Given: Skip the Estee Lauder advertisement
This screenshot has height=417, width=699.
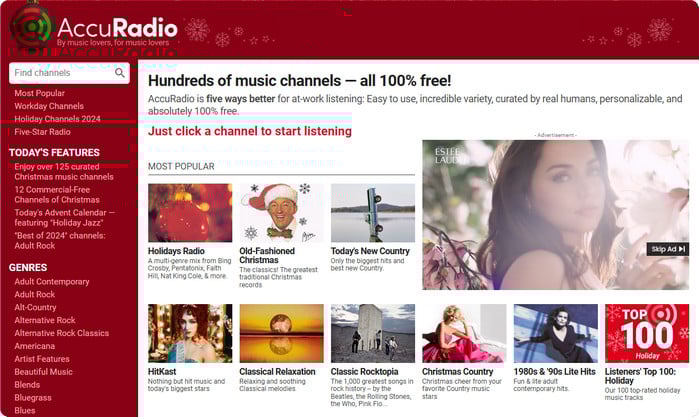Looking at the screenshot, I should (667, 249).
